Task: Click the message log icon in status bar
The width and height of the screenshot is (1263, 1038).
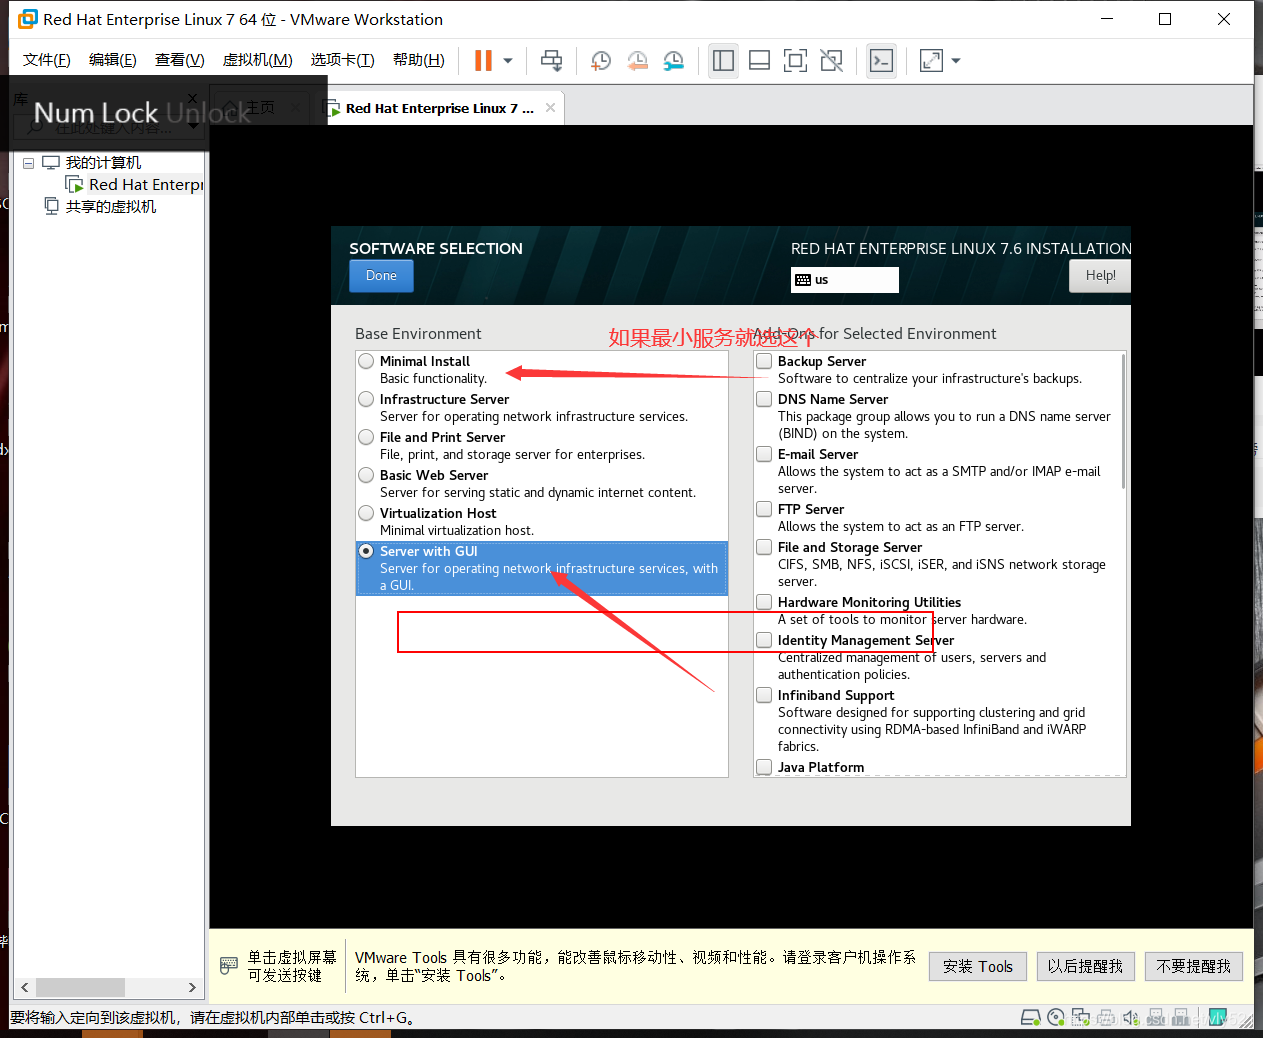Action: 1217,1018
